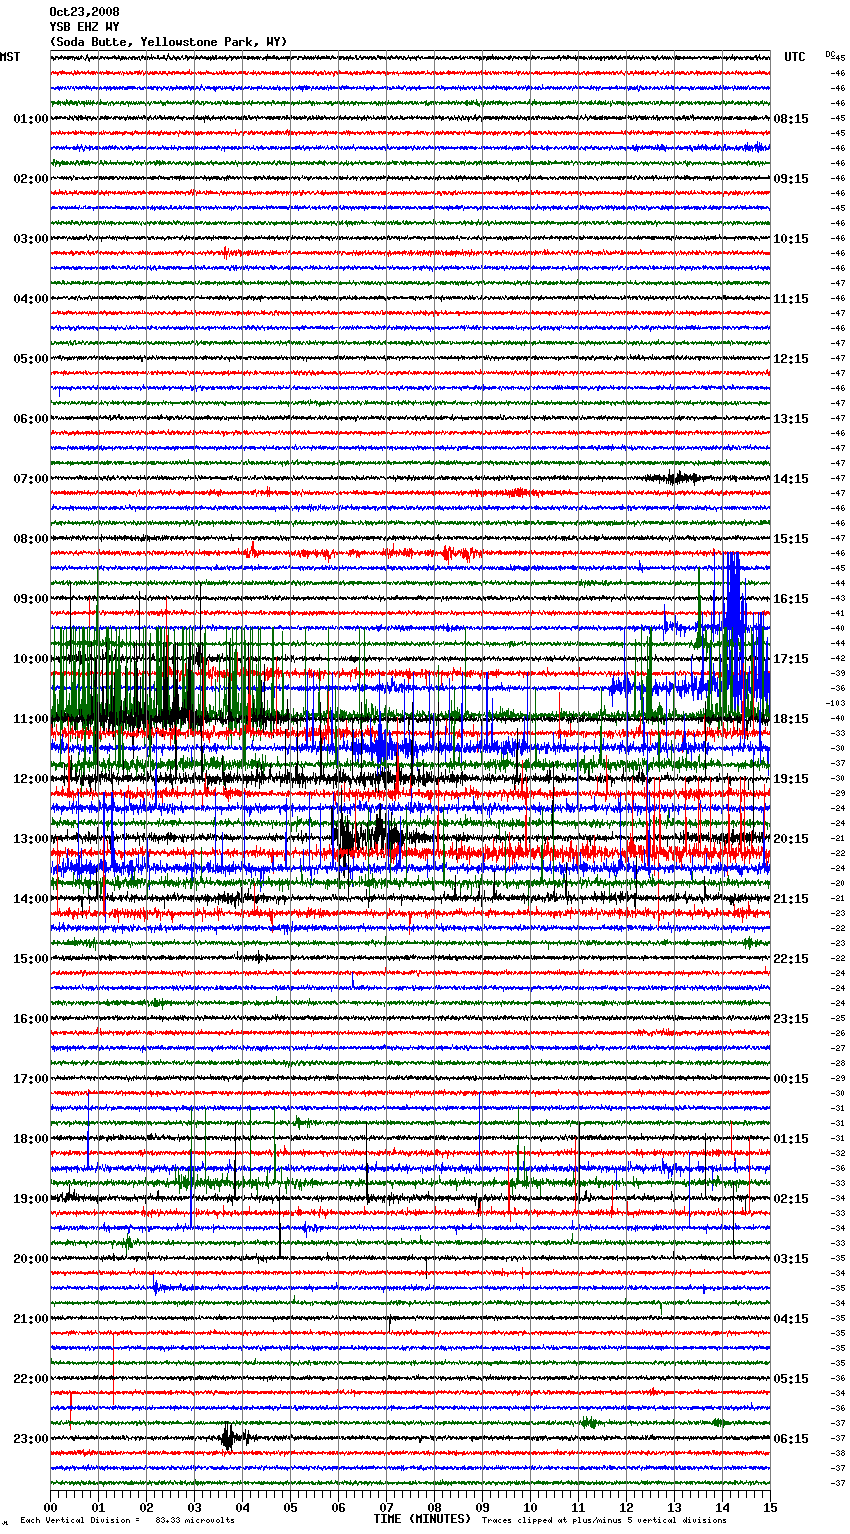Pick the "04:15" UTC time label
Image resolution: width=850 pixels, height=1534 pixels.
click(791, 1319)
